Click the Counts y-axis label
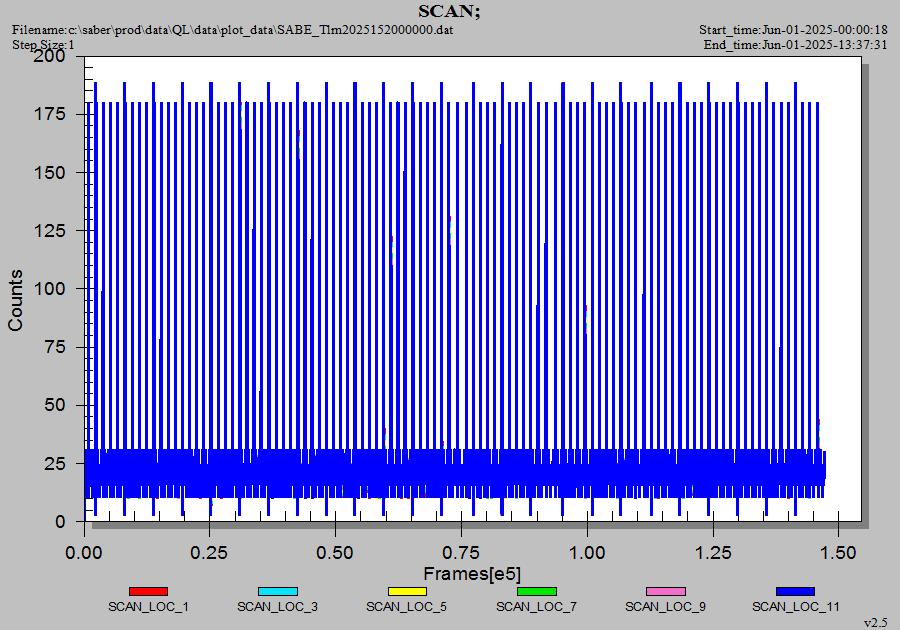Image resolution: width=900 pixels, height=630 pixels. point(15,300)
